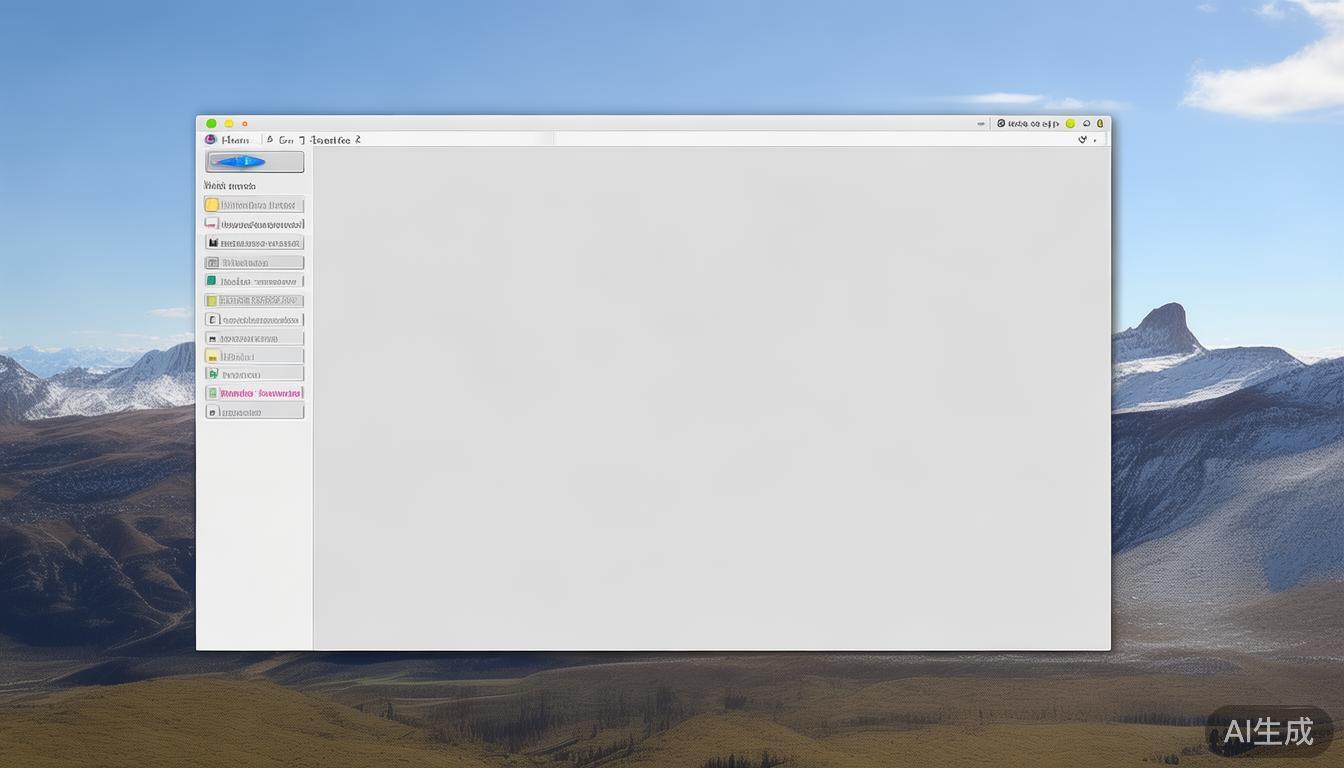Select the highlighted yellow-green sidebar row
Viewport: 1344px width, 768px height.
point(255,300)
